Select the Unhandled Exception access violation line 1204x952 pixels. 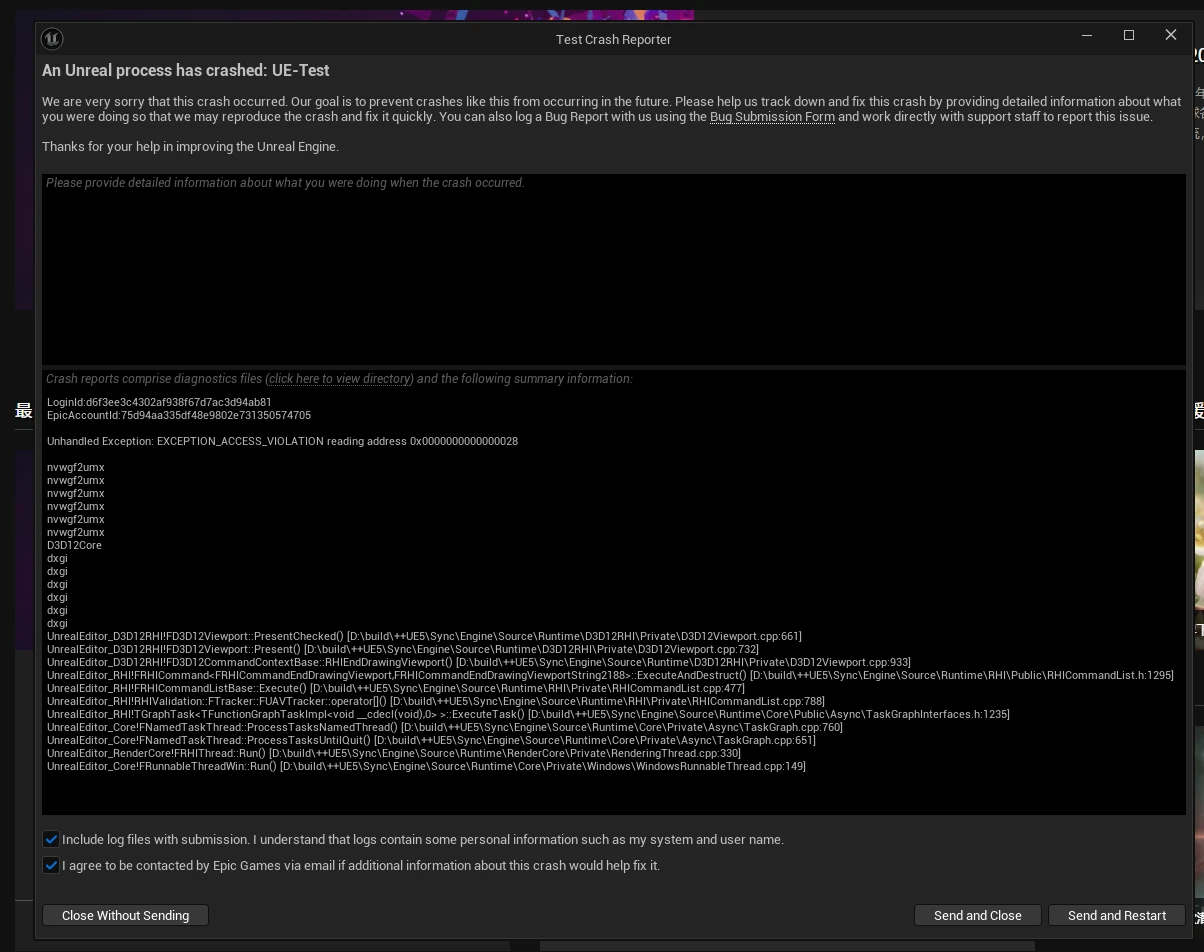click(282, 441)
